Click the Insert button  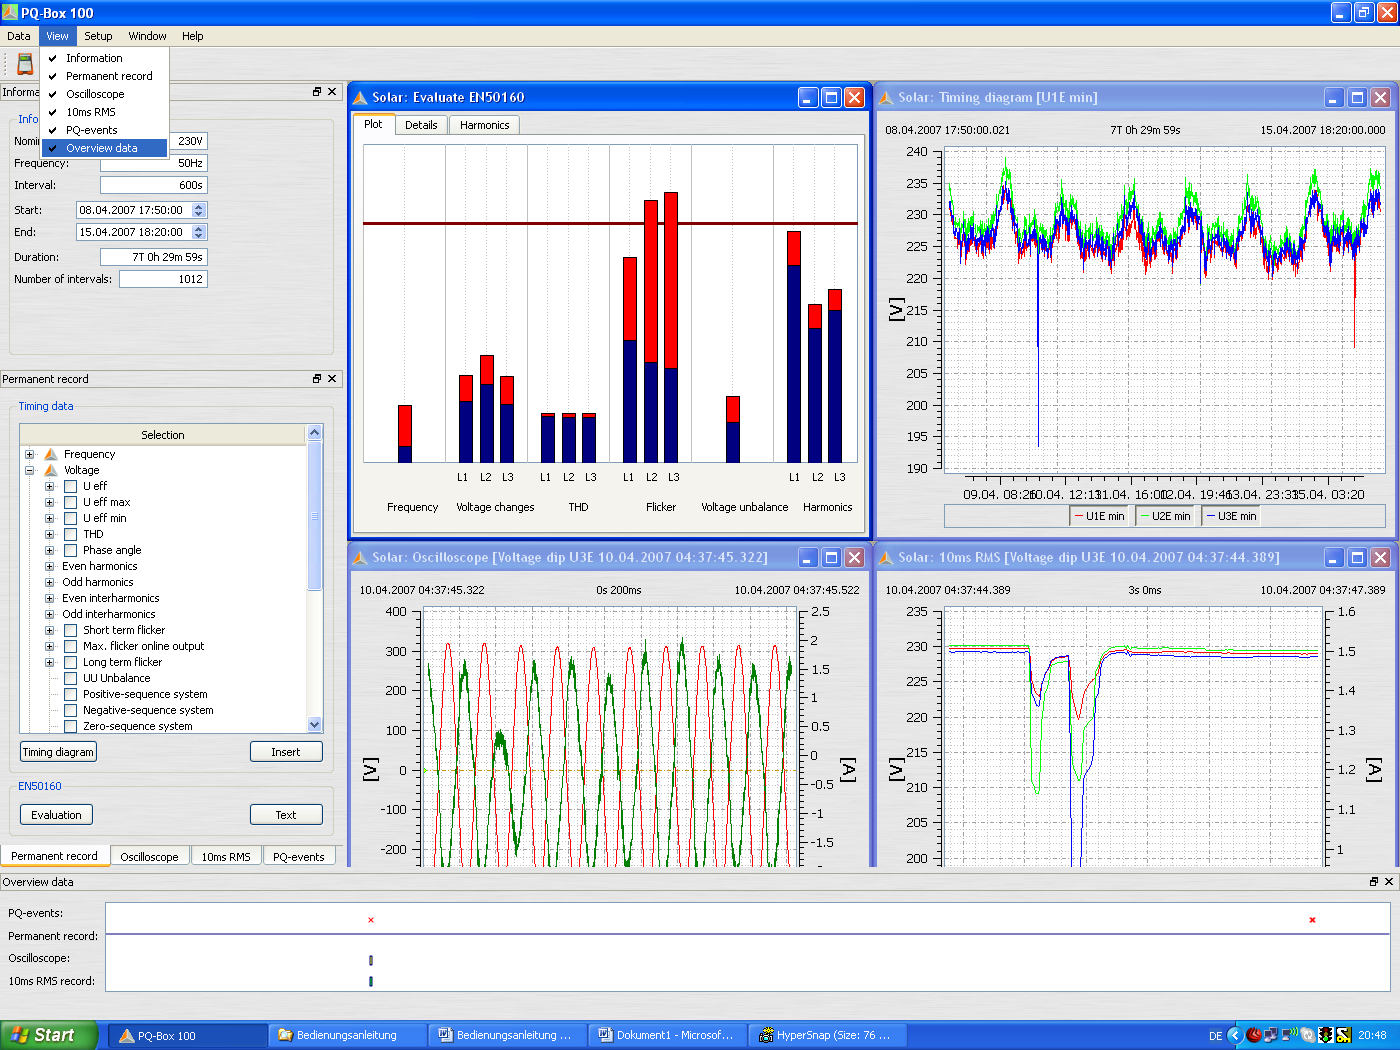[x=286, y=752]
